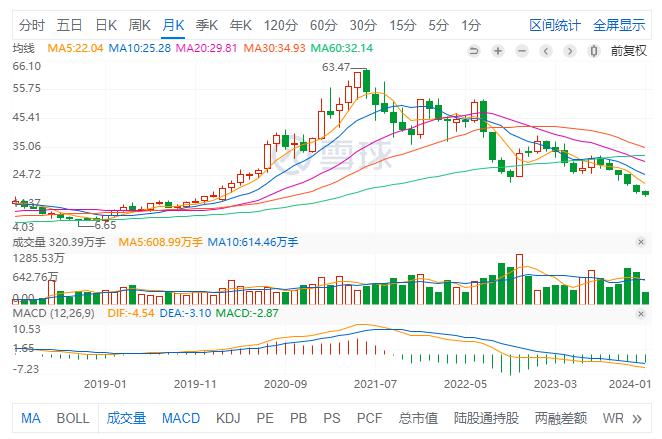
Task: Enable the KDJ indicator
Action: coord(228,418)
